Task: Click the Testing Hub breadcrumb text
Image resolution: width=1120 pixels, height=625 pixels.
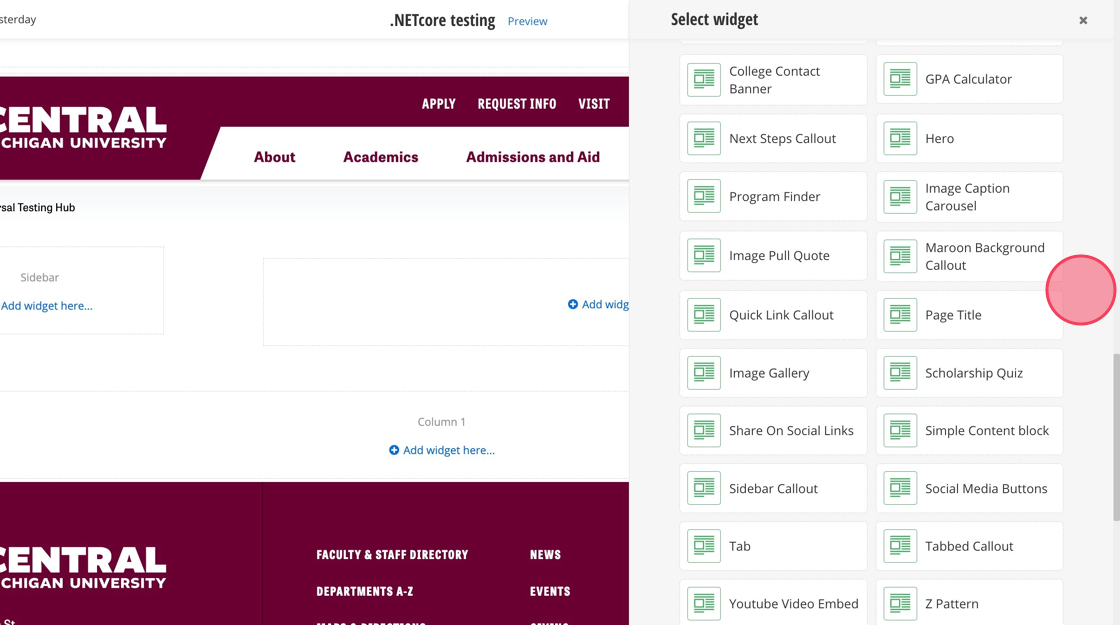Action: [x=37, y=207]
